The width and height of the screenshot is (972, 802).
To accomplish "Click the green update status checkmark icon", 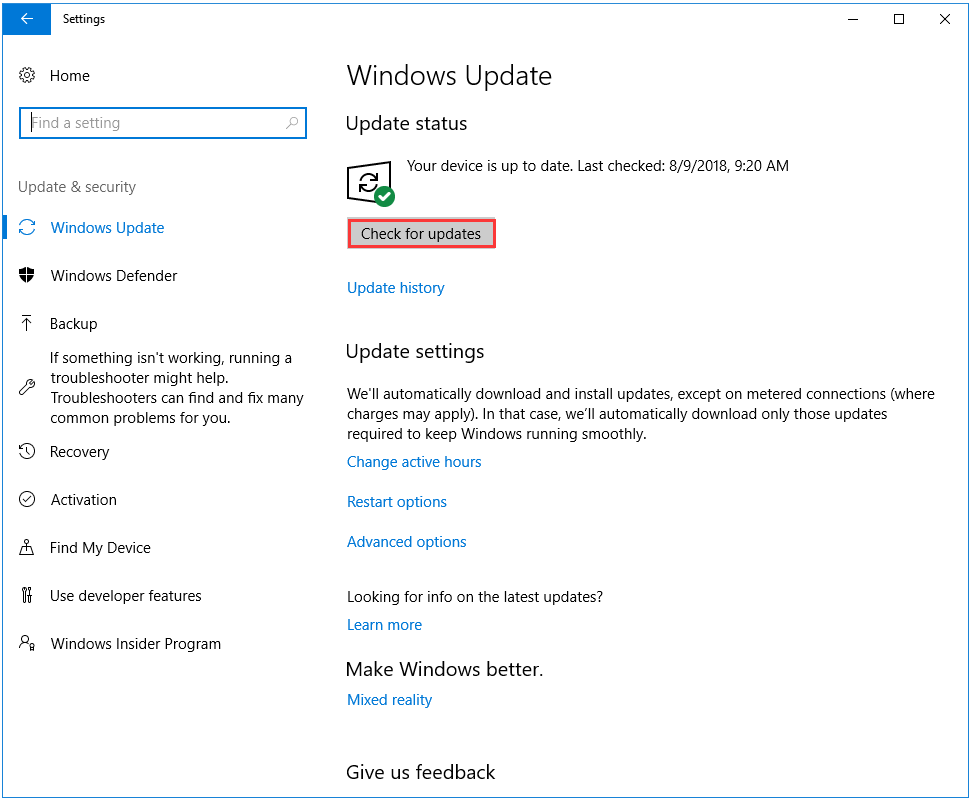I will (385, 196).
